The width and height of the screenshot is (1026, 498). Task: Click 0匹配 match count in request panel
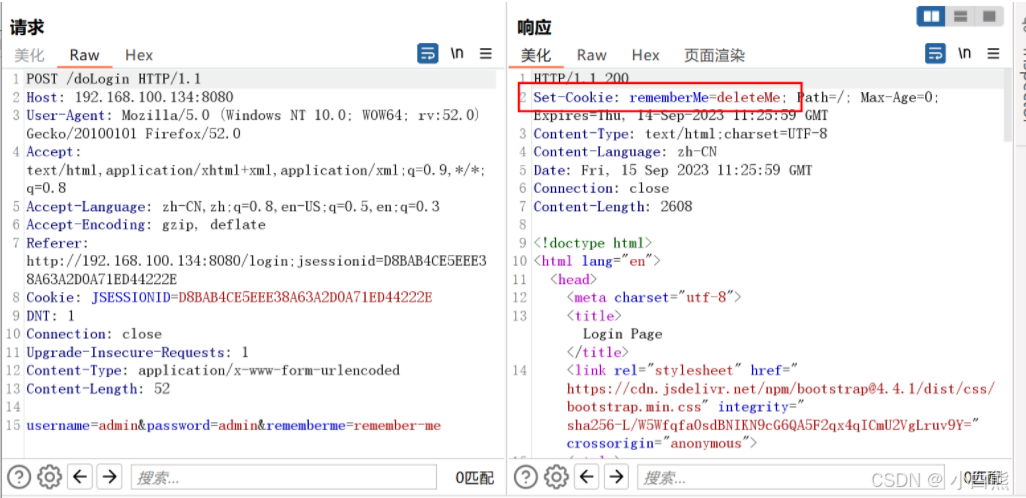point(475,478)
